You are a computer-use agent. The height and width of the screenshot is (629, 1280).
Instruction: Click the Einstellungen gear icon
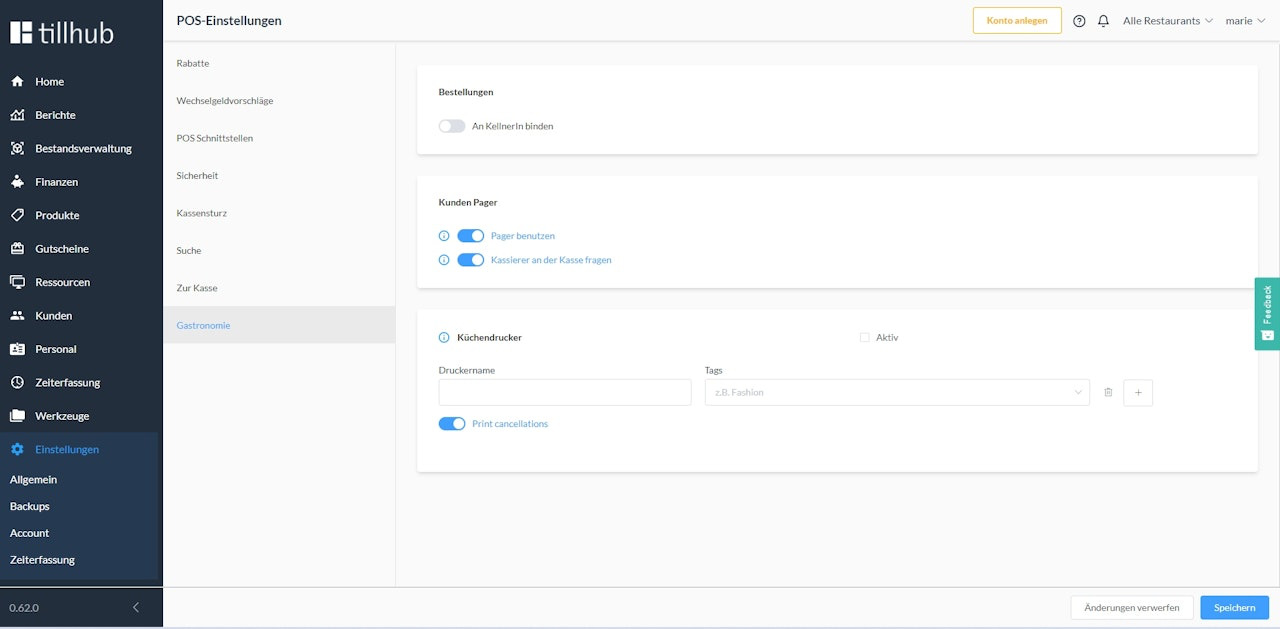pyautogui.click(x=17, y=449)
